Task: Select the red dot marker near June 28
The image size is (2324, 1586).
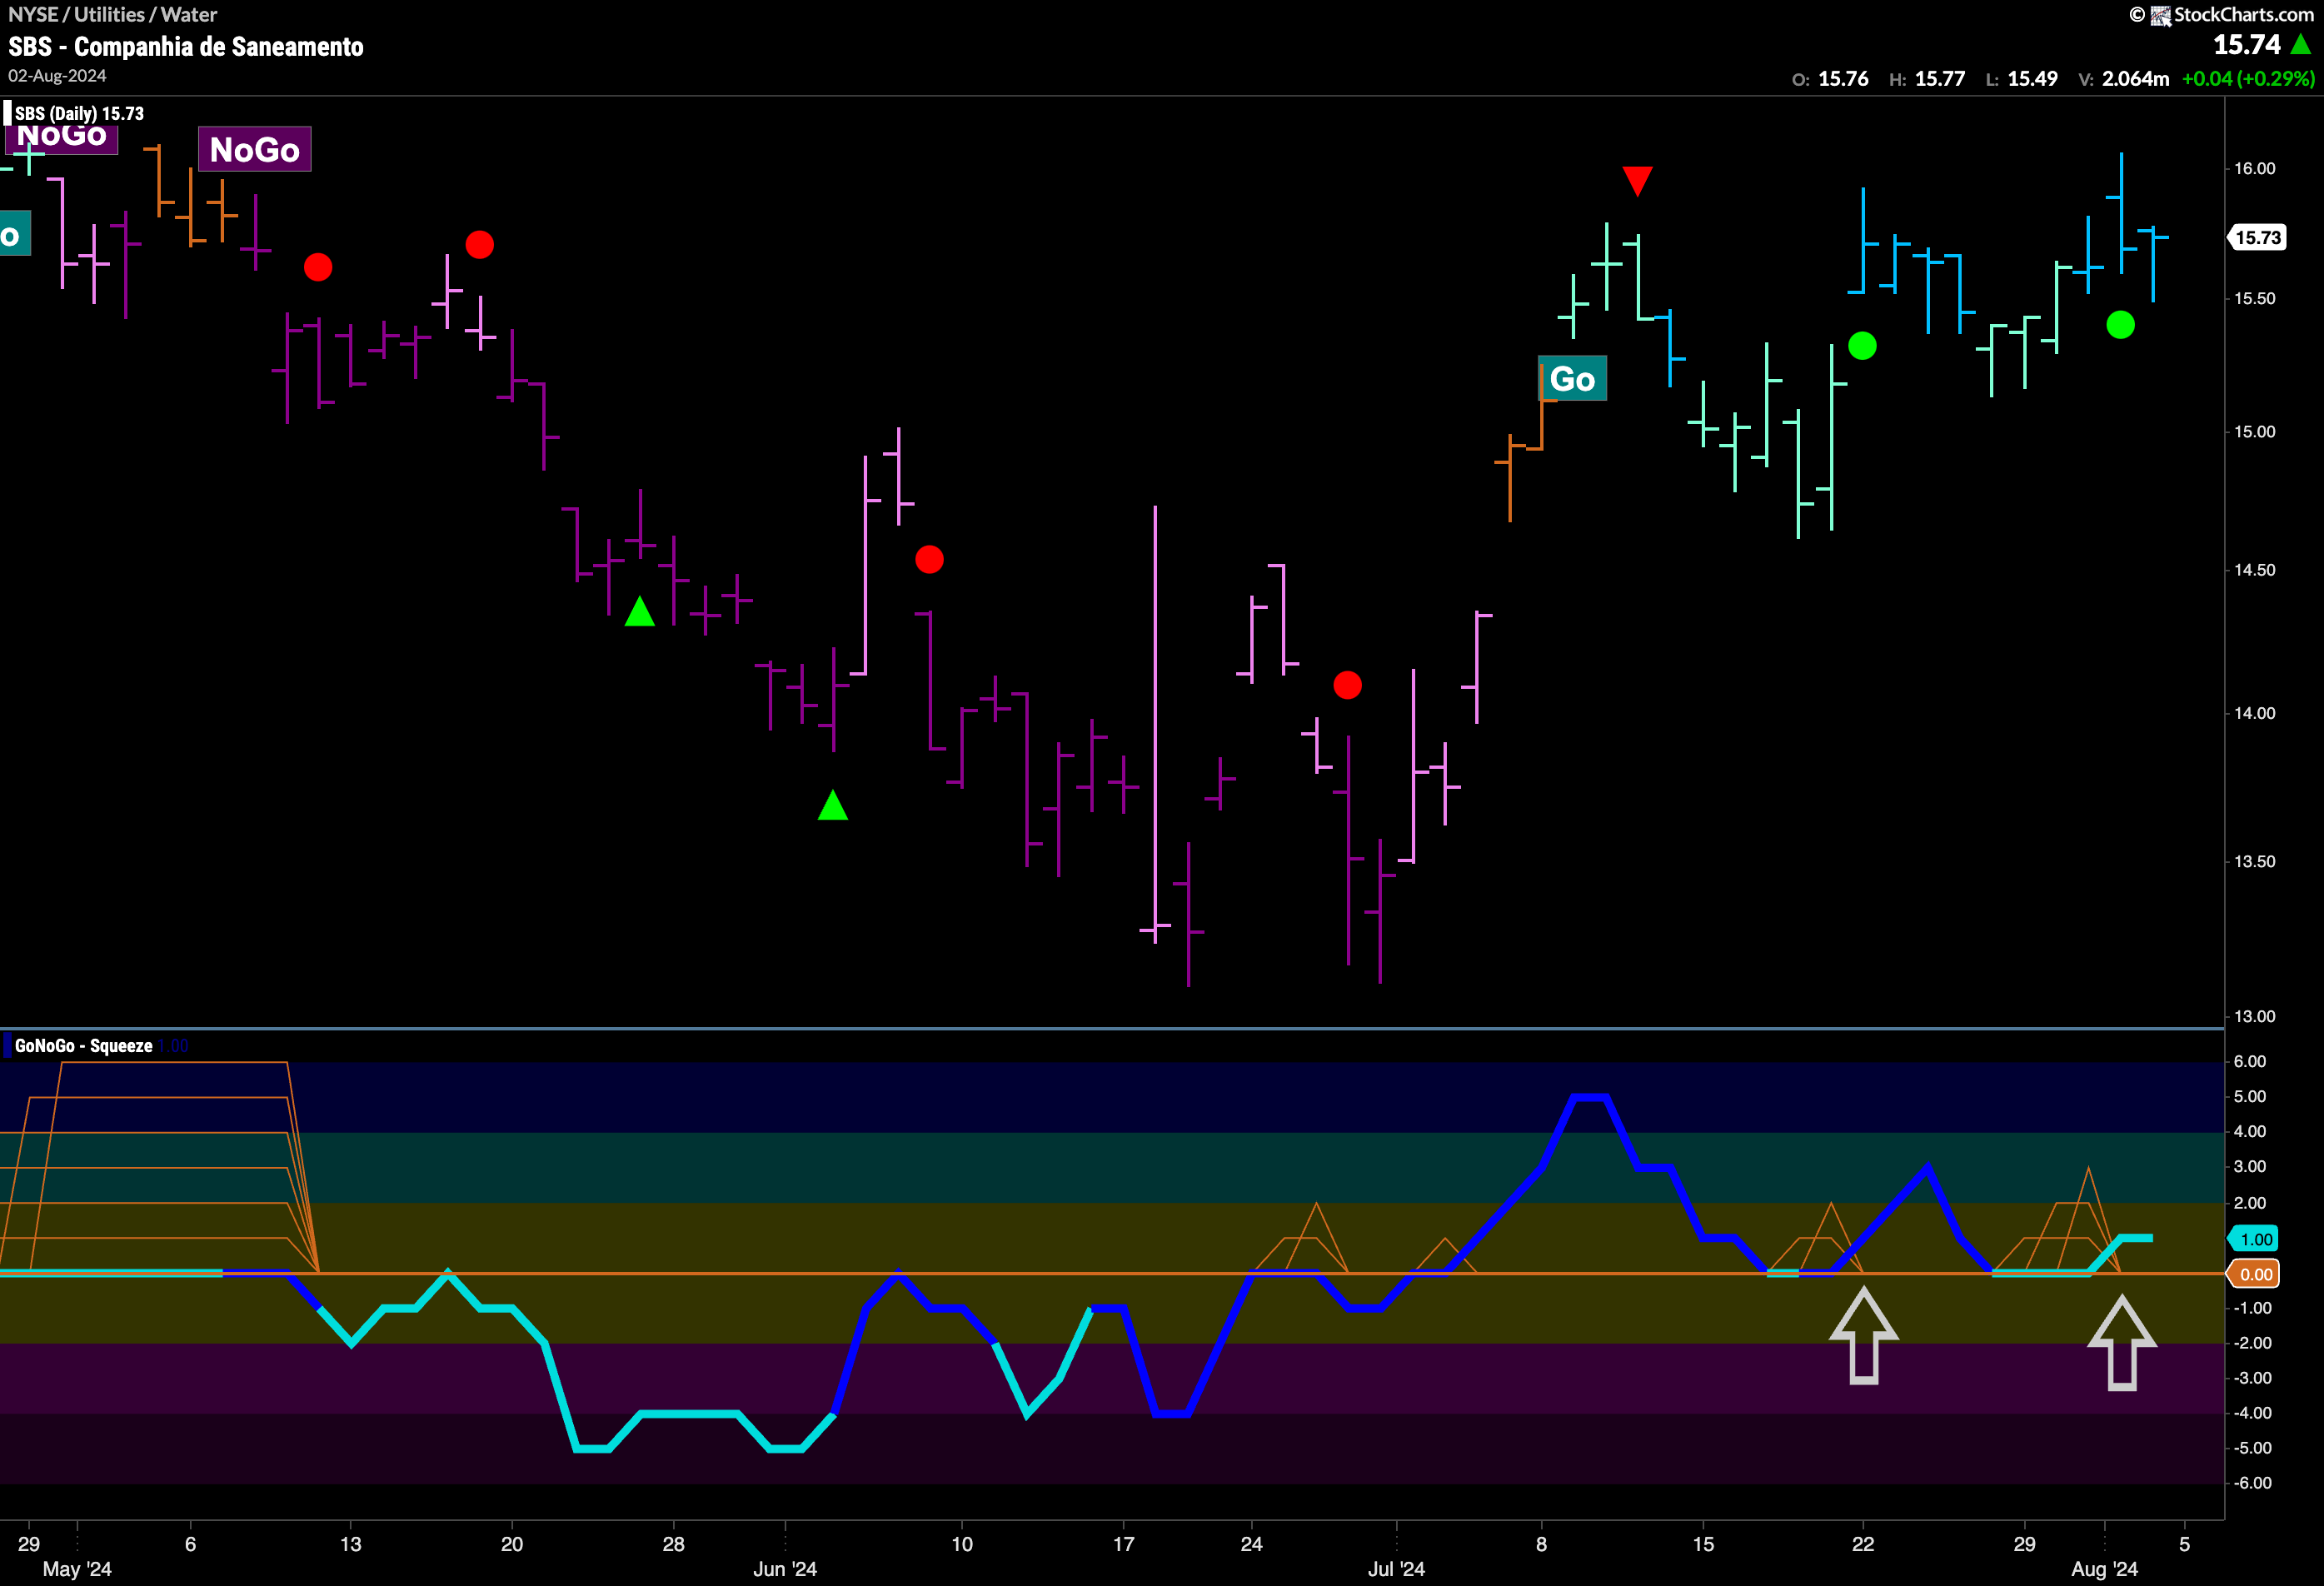Action: [x=1347, y=685]
